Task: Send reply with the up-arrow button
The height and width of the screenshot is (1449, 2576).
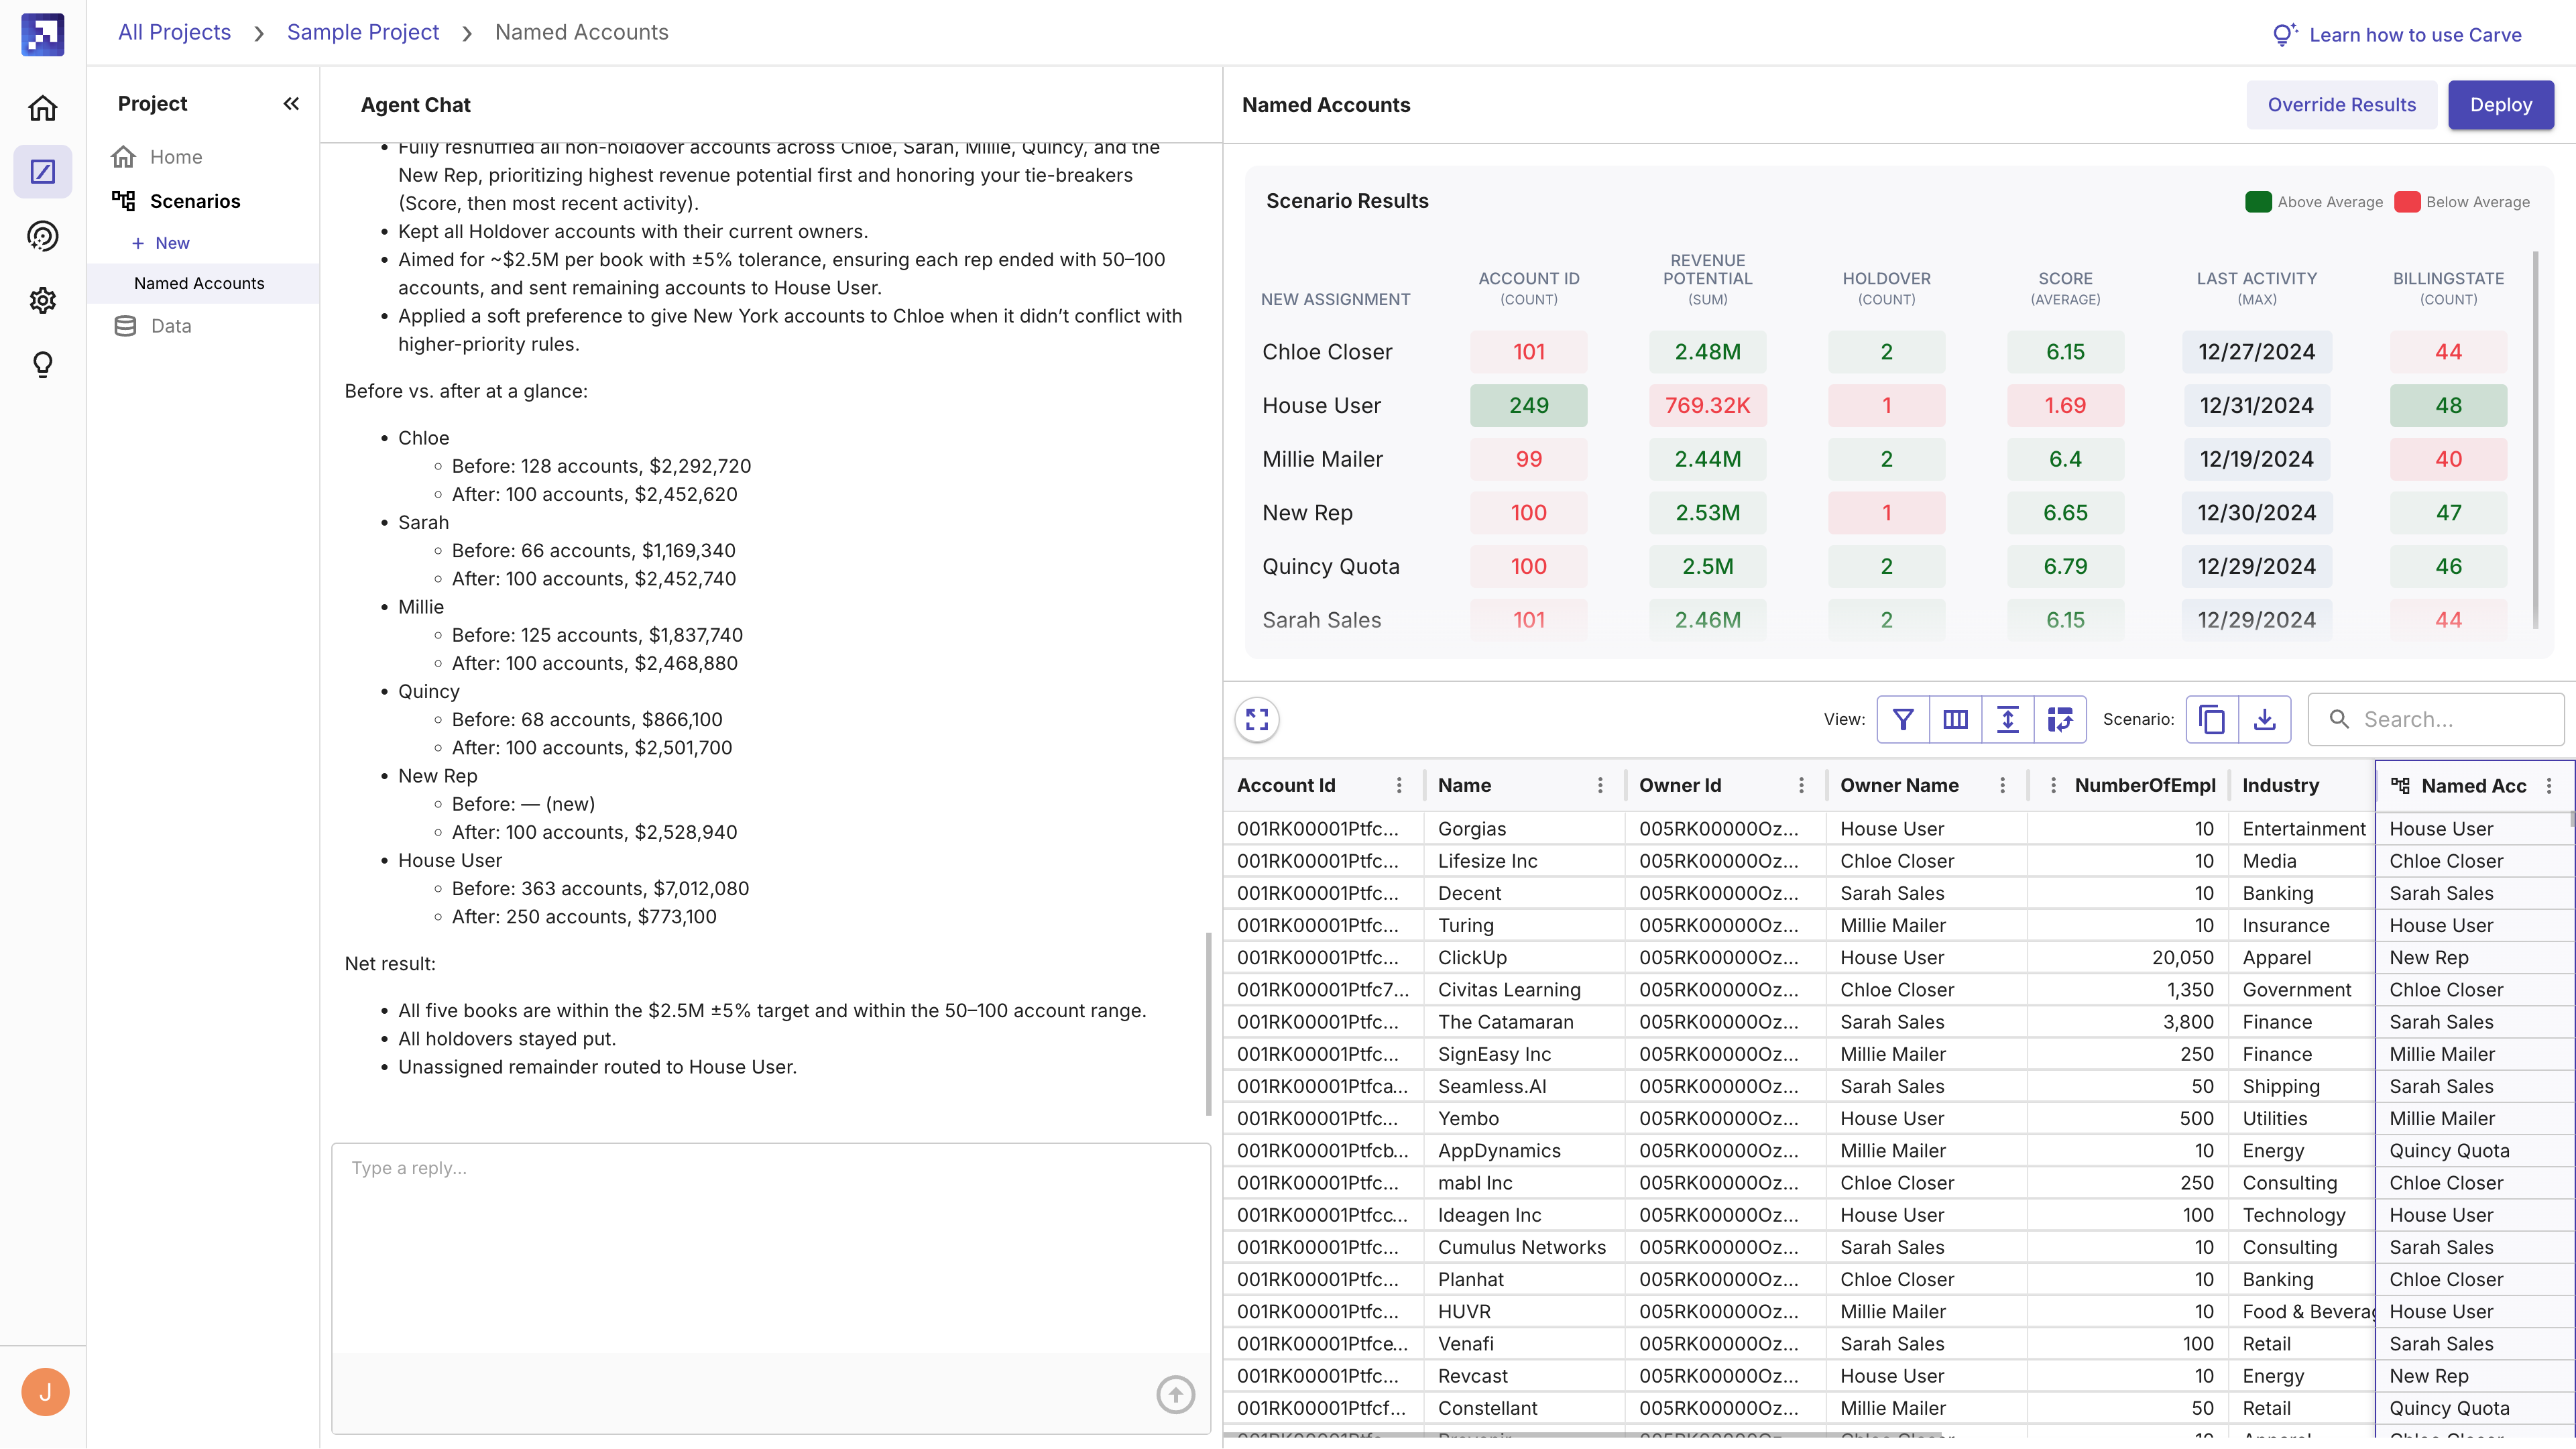Action: click(1175, 1394)
